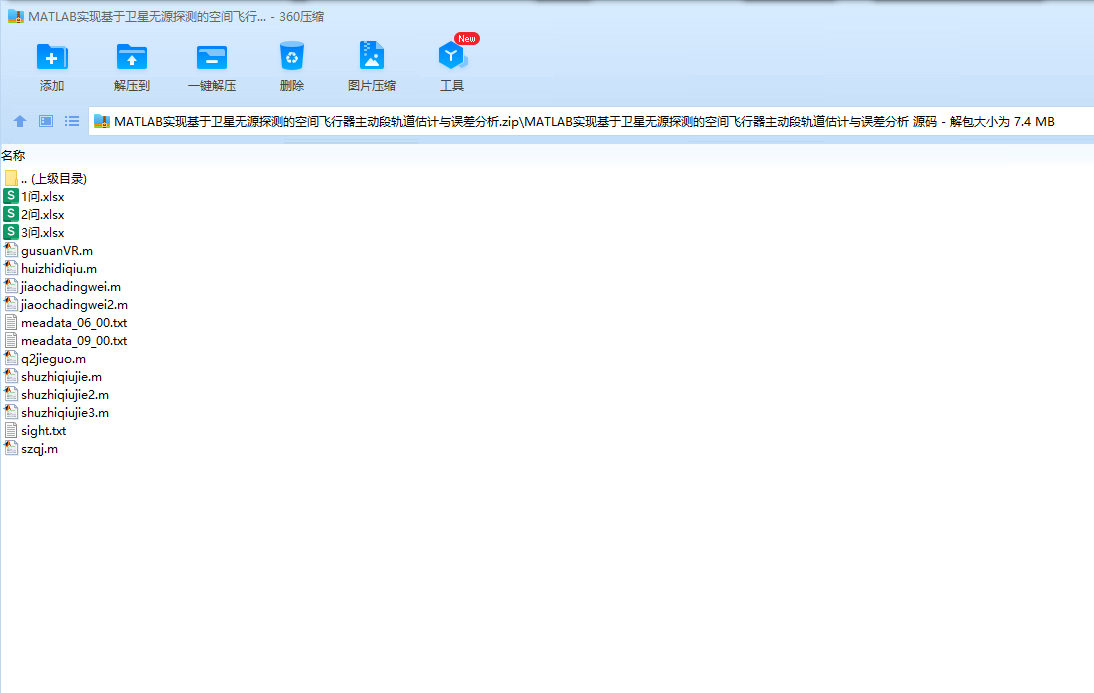Click the MATLAB file icon of q2jieguo.m

(10, 358)
